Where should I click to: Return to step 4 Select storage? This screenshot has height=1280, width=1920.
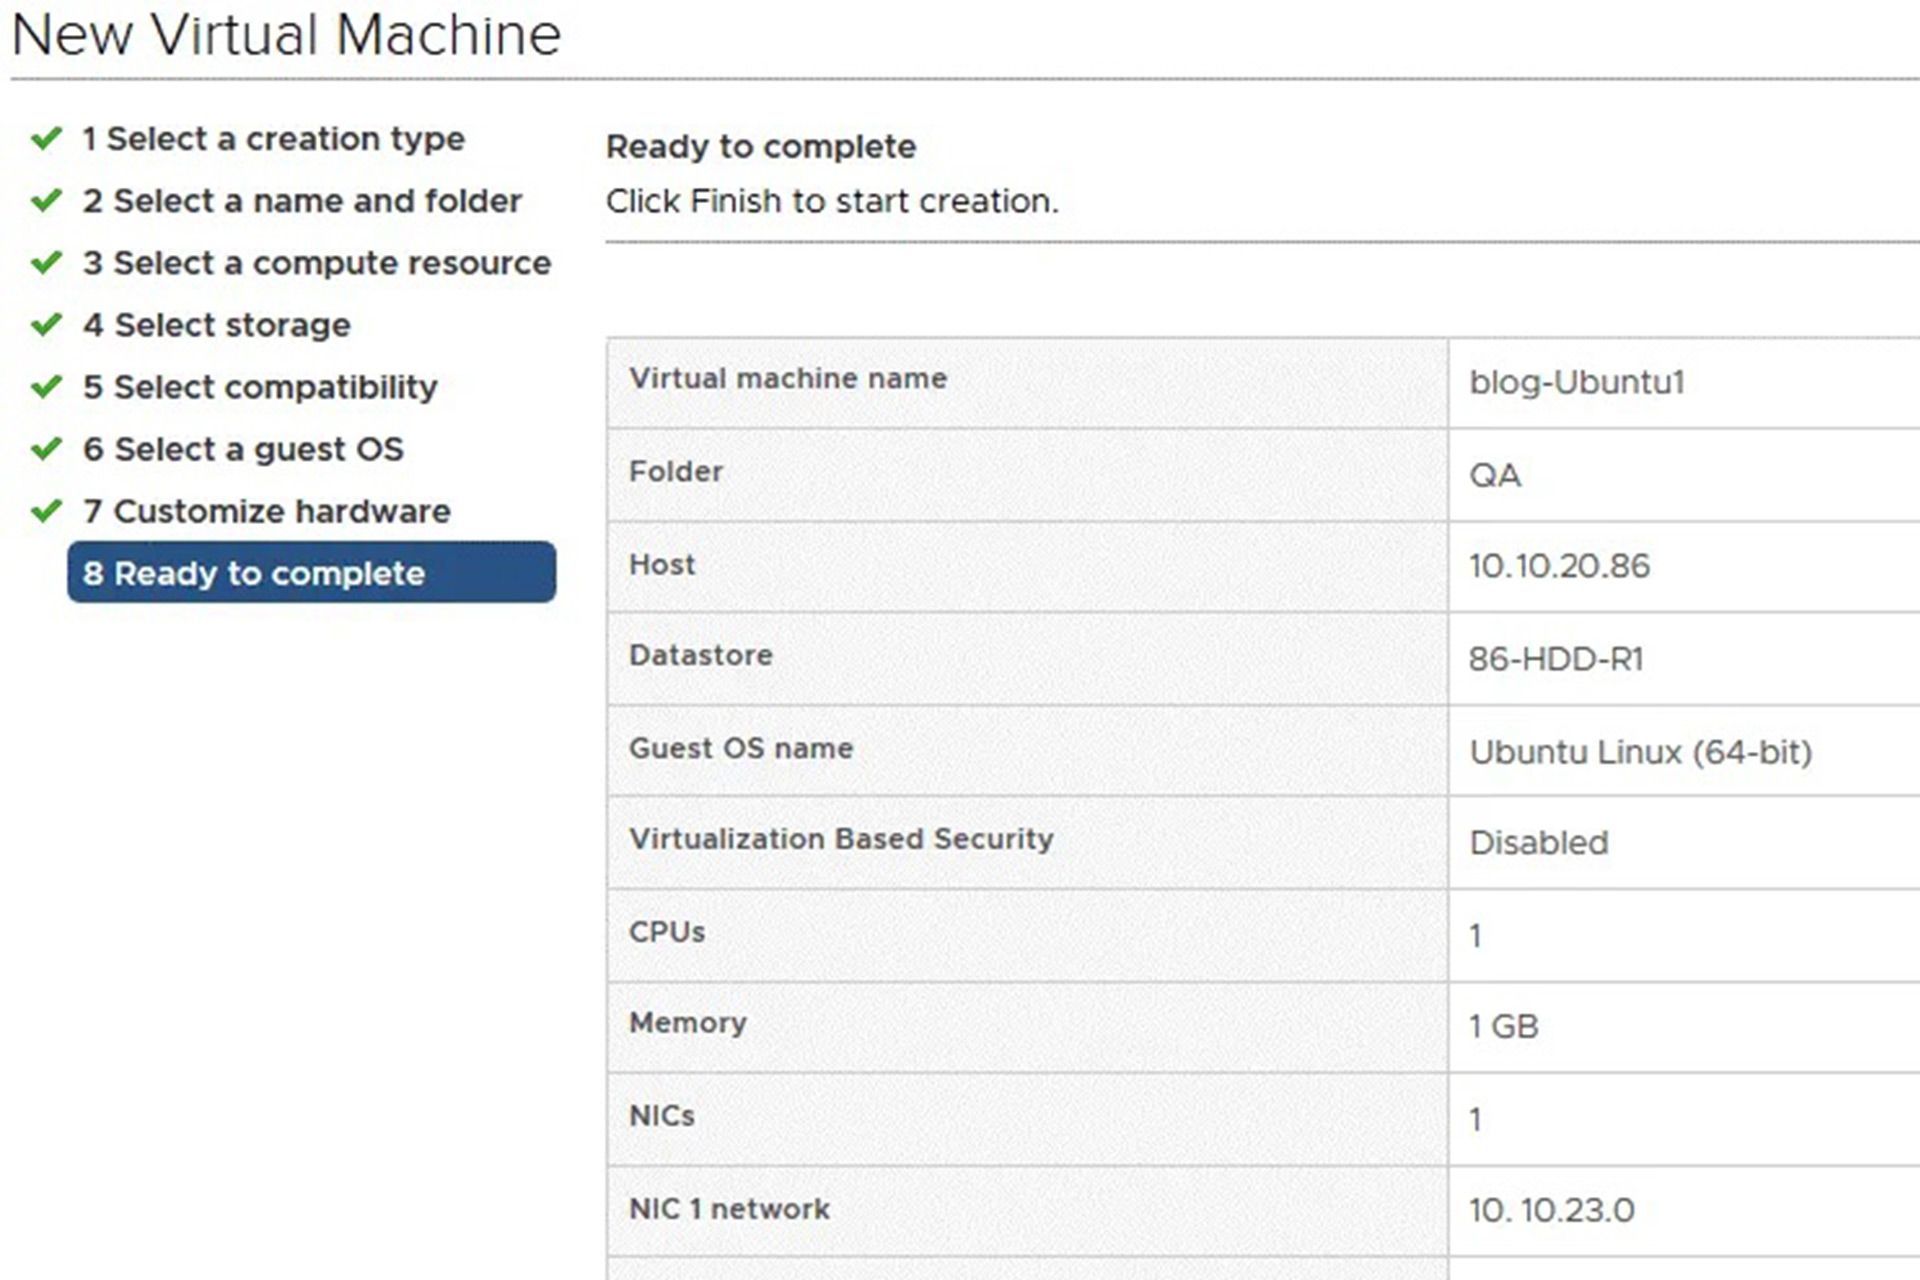coord(216,325)
